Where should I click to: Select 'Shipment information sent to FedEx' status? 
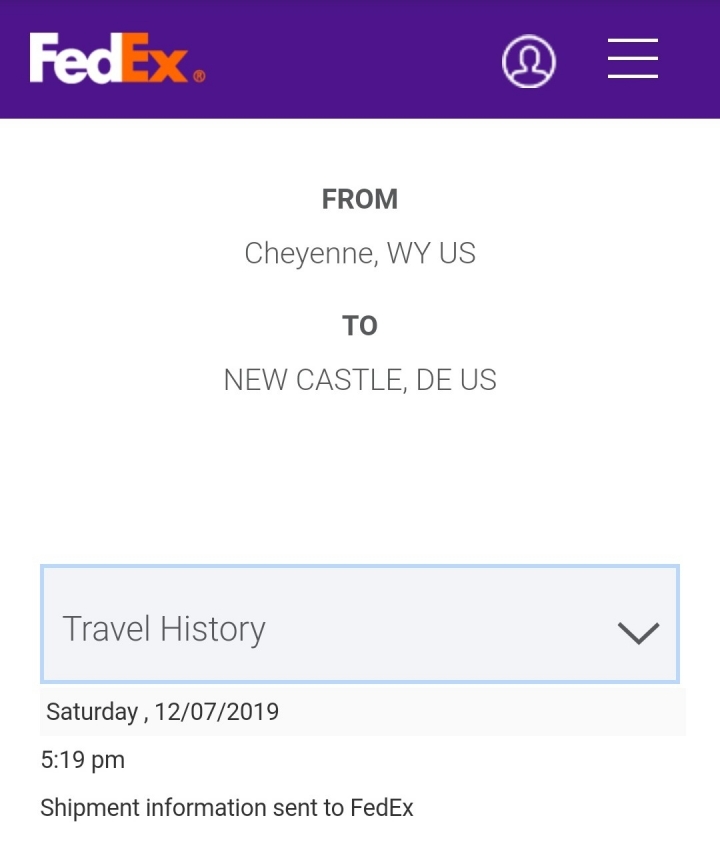[x=227, y=808]
